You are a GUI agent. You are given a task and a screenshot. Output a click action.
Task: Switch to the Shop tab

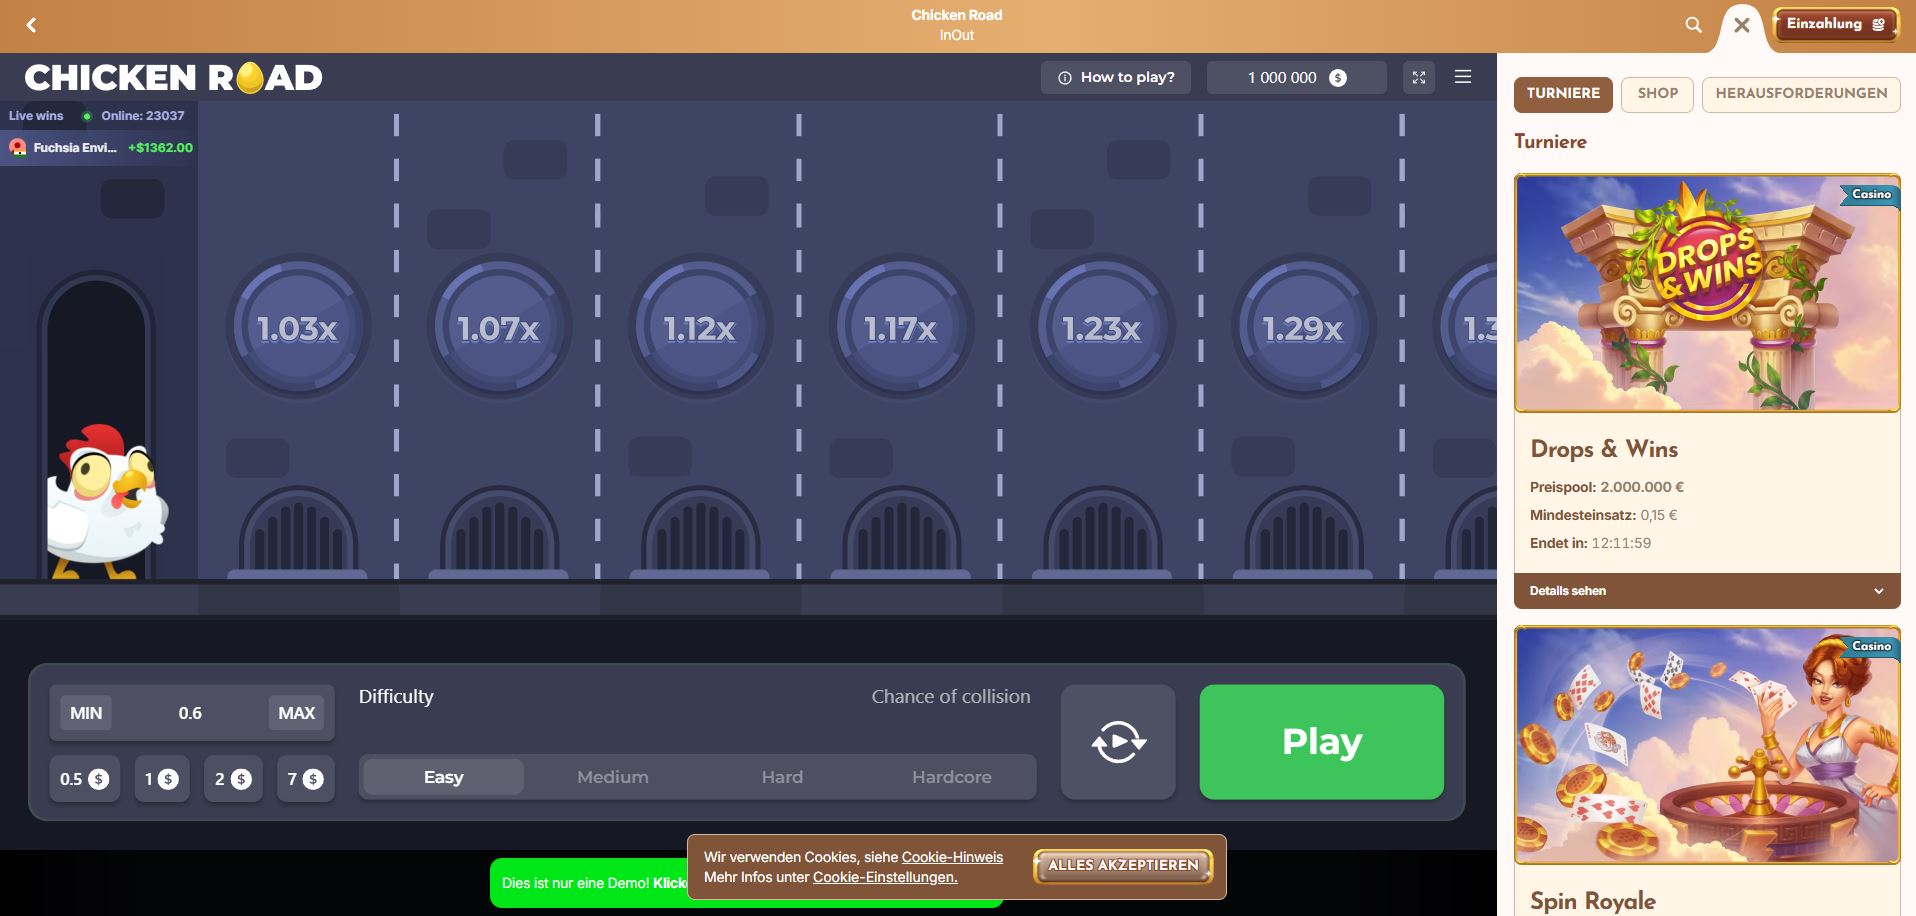pos(1657,93)
